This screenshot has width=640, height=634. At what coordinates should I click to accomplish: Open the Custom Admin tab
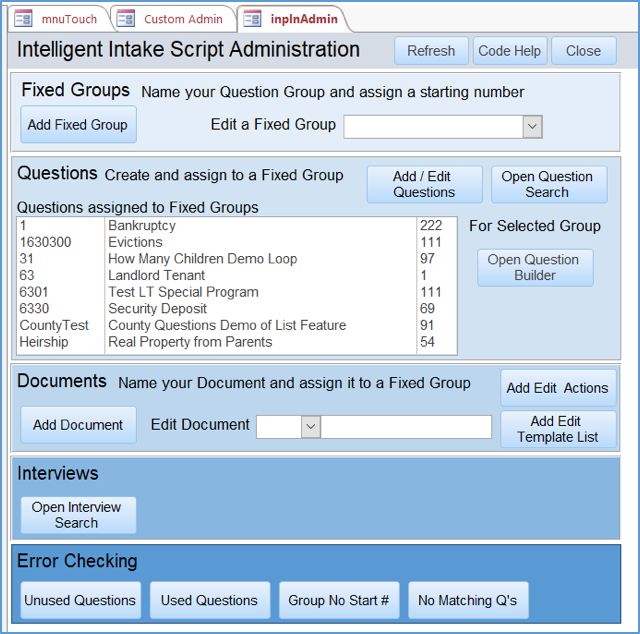[172, 19]
